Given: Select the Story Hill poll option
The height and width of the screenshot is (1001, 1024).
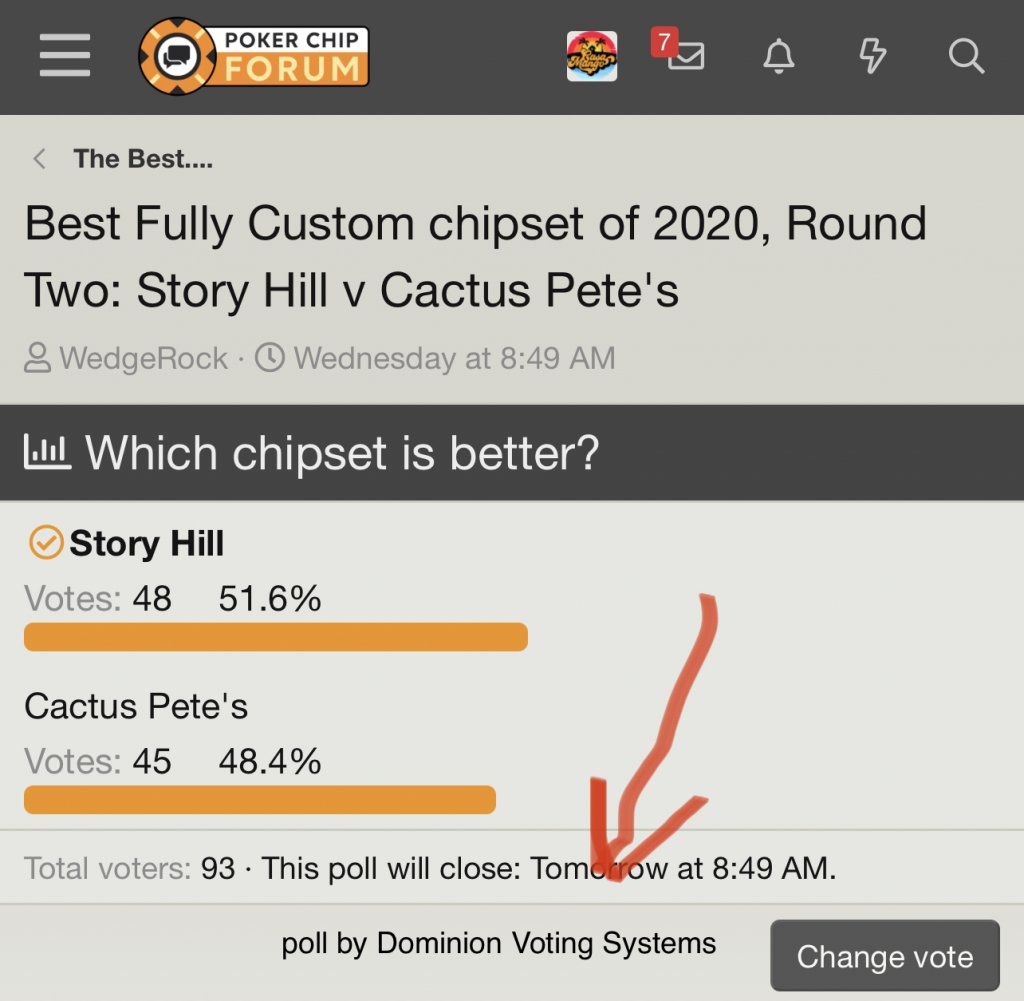Looking at the screenshot, I should [147, 544].
